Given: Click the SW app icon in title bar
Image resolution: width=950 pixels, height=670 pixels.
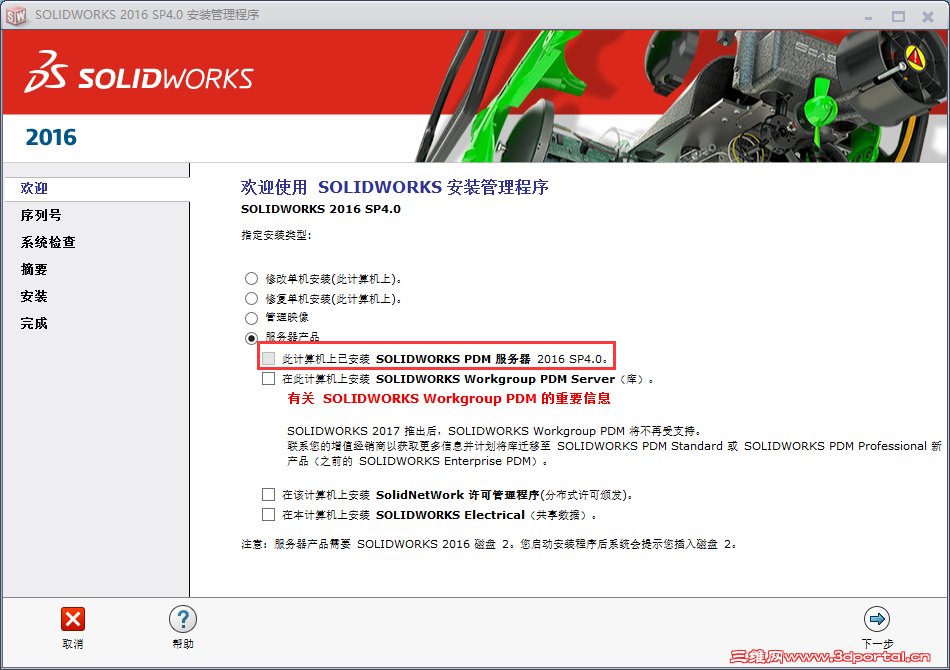Looking at the screenshot, I should click(x=16, y=15).
